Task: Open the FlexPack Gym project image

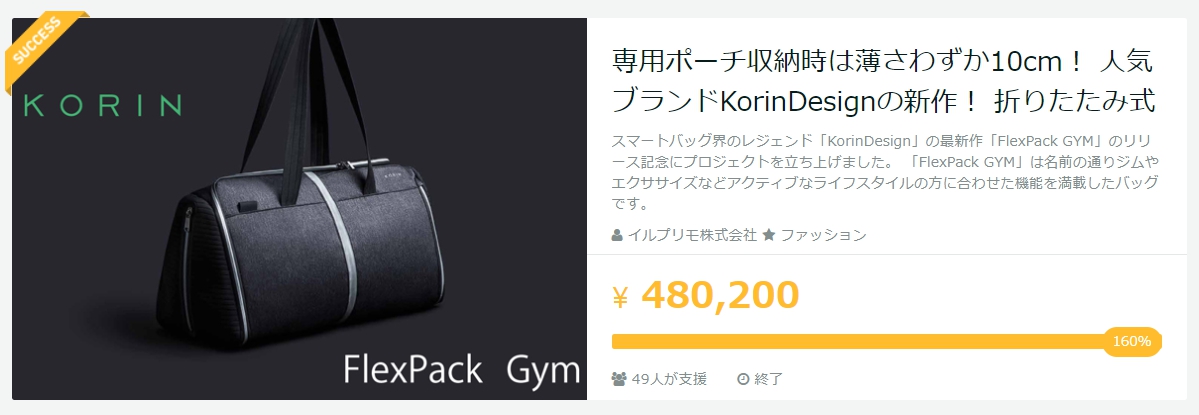Action: 300,209
